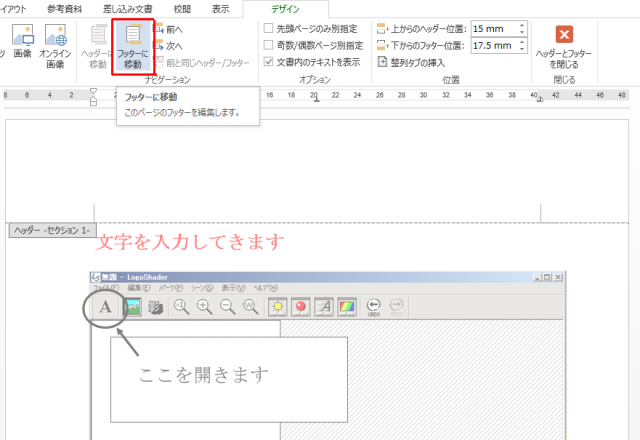This screenshot has width=640, height=440.
Task: Click the text 'A' tool in LogoShader image
Action: coord(104,307)
